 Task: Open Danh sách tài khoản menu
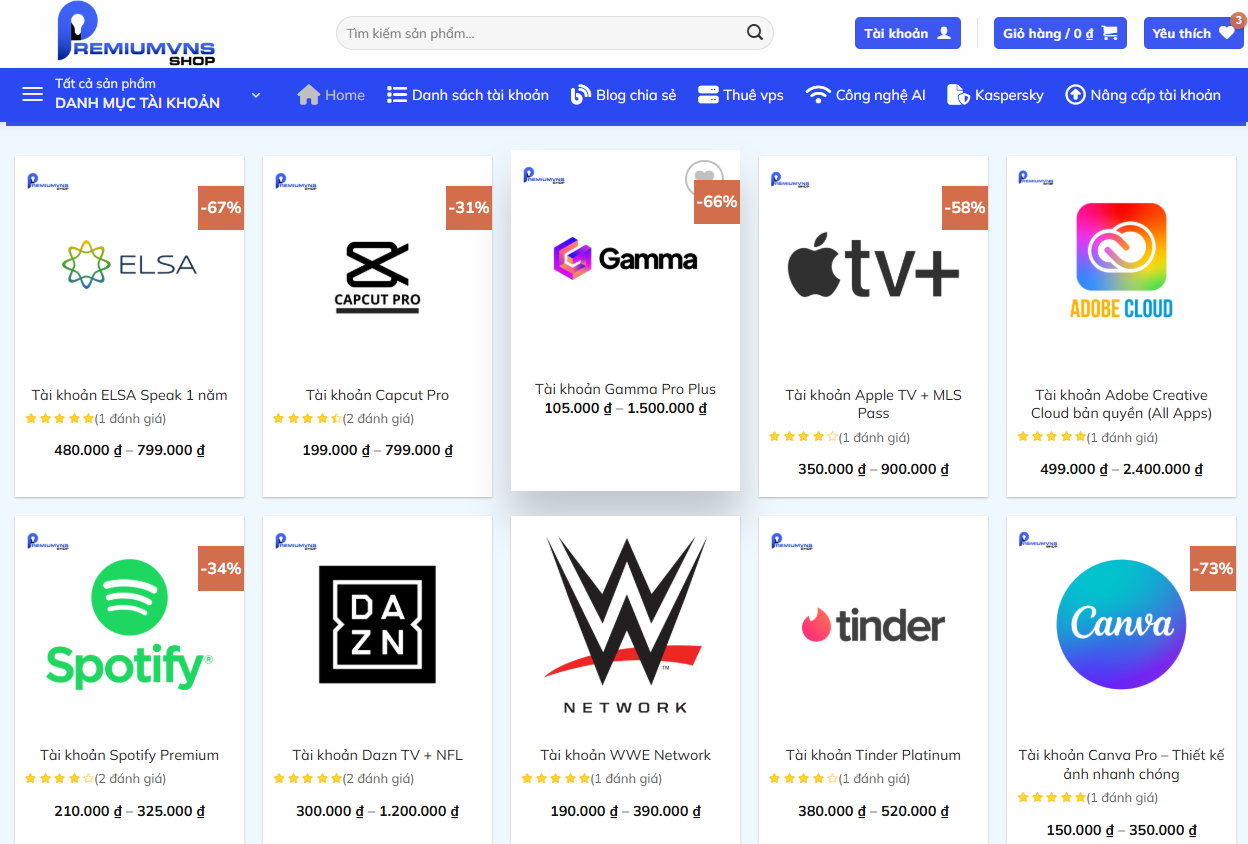pos(468,95)
